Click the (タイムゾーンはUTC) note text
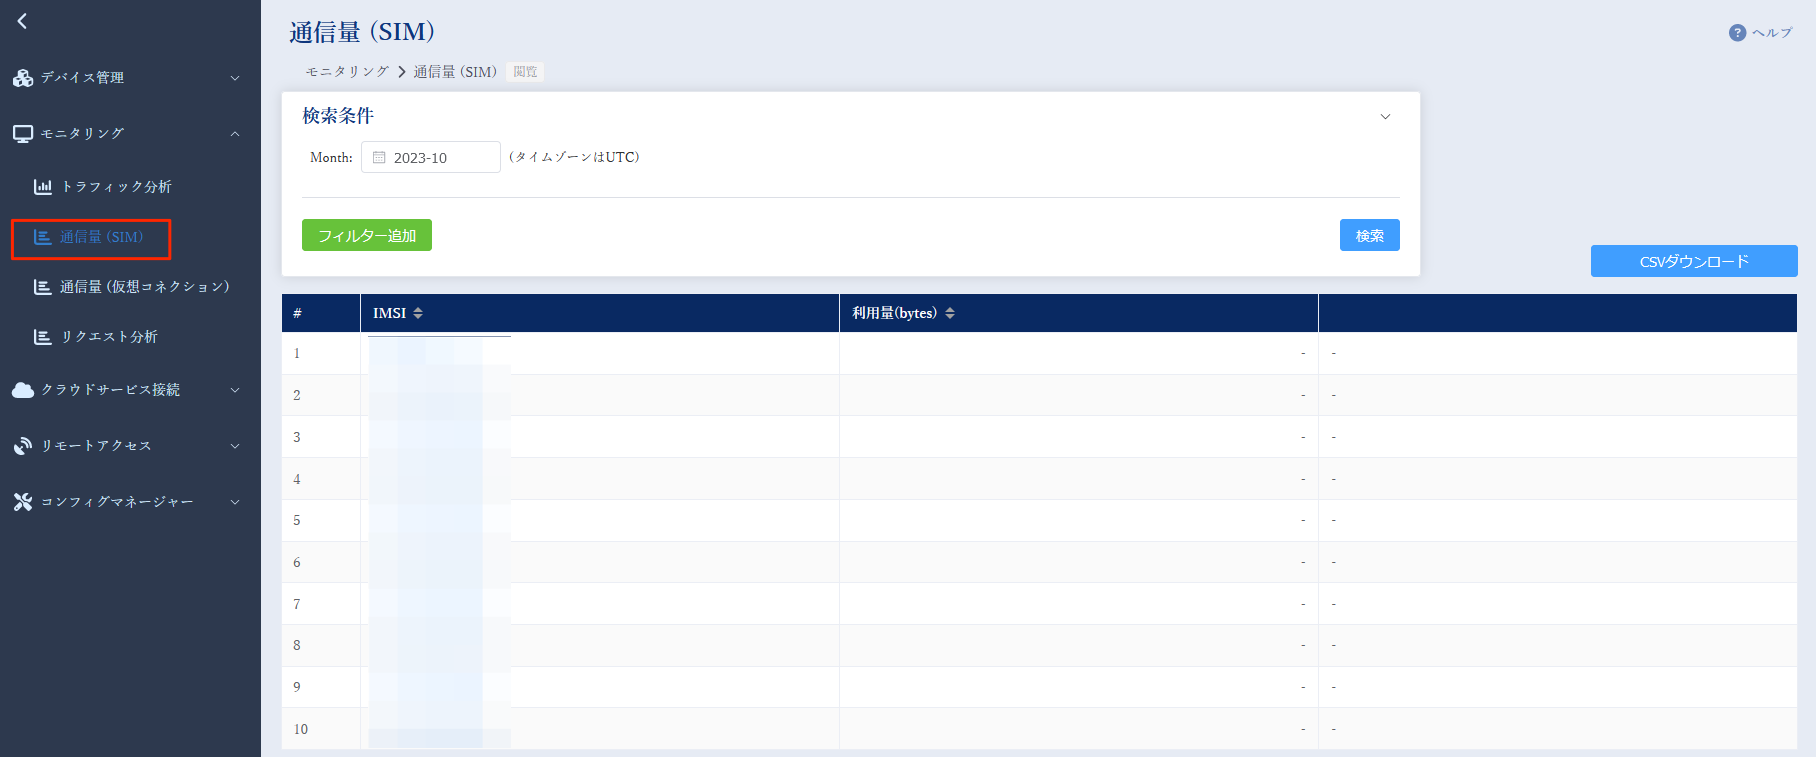 click(574, 157)
